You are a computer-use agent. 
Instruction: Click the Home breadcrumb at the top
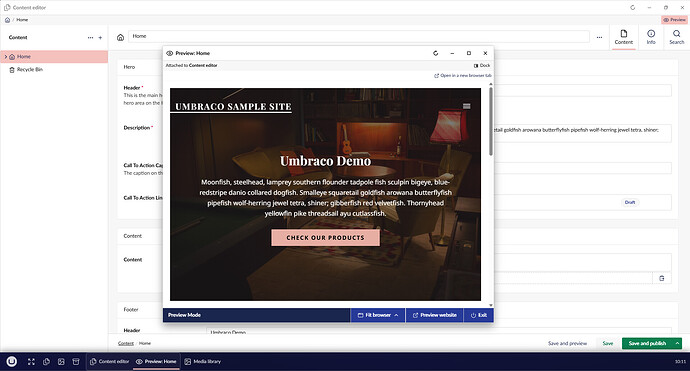22,20
